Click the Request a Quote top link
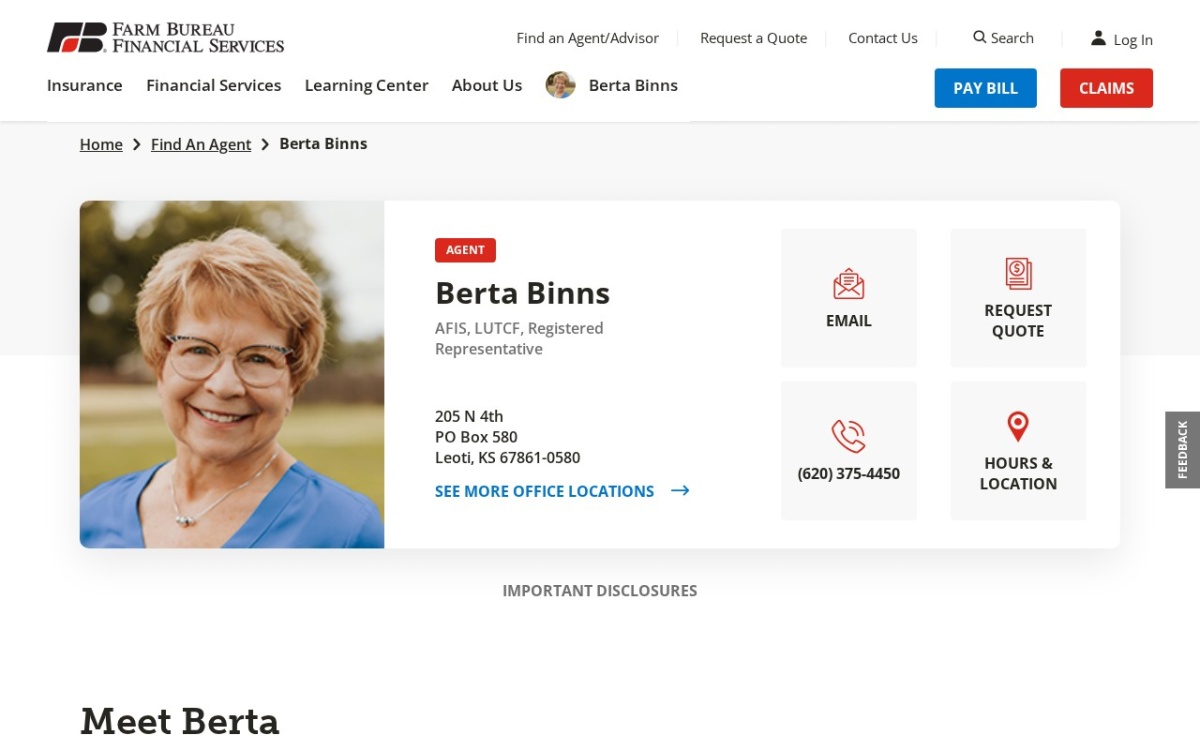This screenshot has height=750, width=1200. (754, 38)
